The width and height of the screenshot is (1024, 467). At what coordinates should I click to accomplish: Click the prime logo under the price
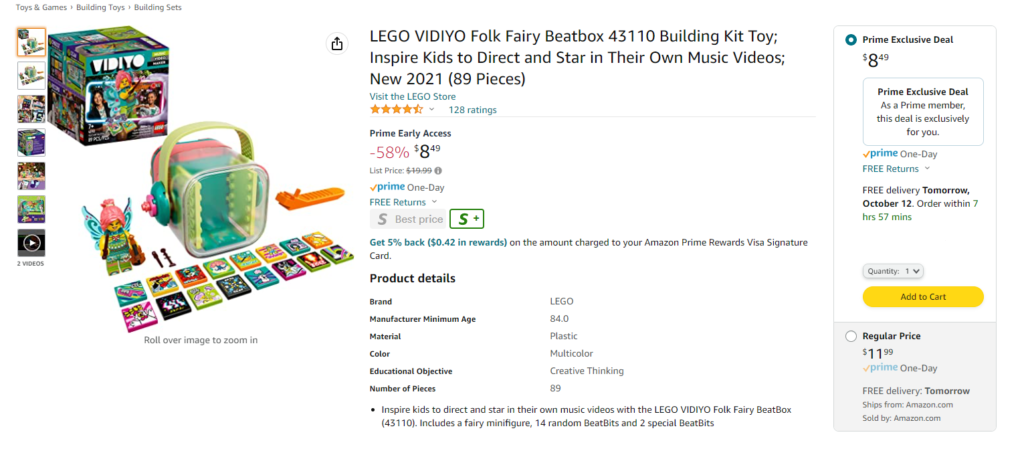pos(387,187)
